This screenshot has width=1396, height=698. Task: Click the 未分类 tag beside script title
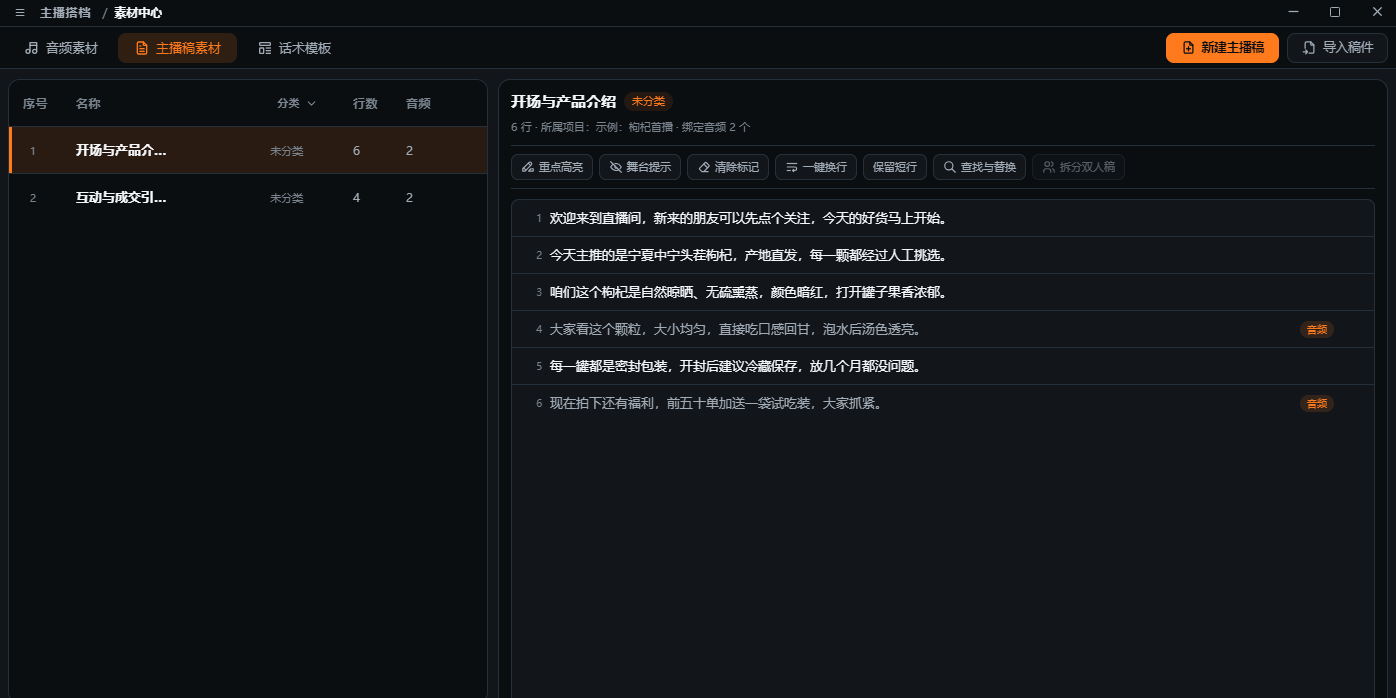(x=649, y=101)
